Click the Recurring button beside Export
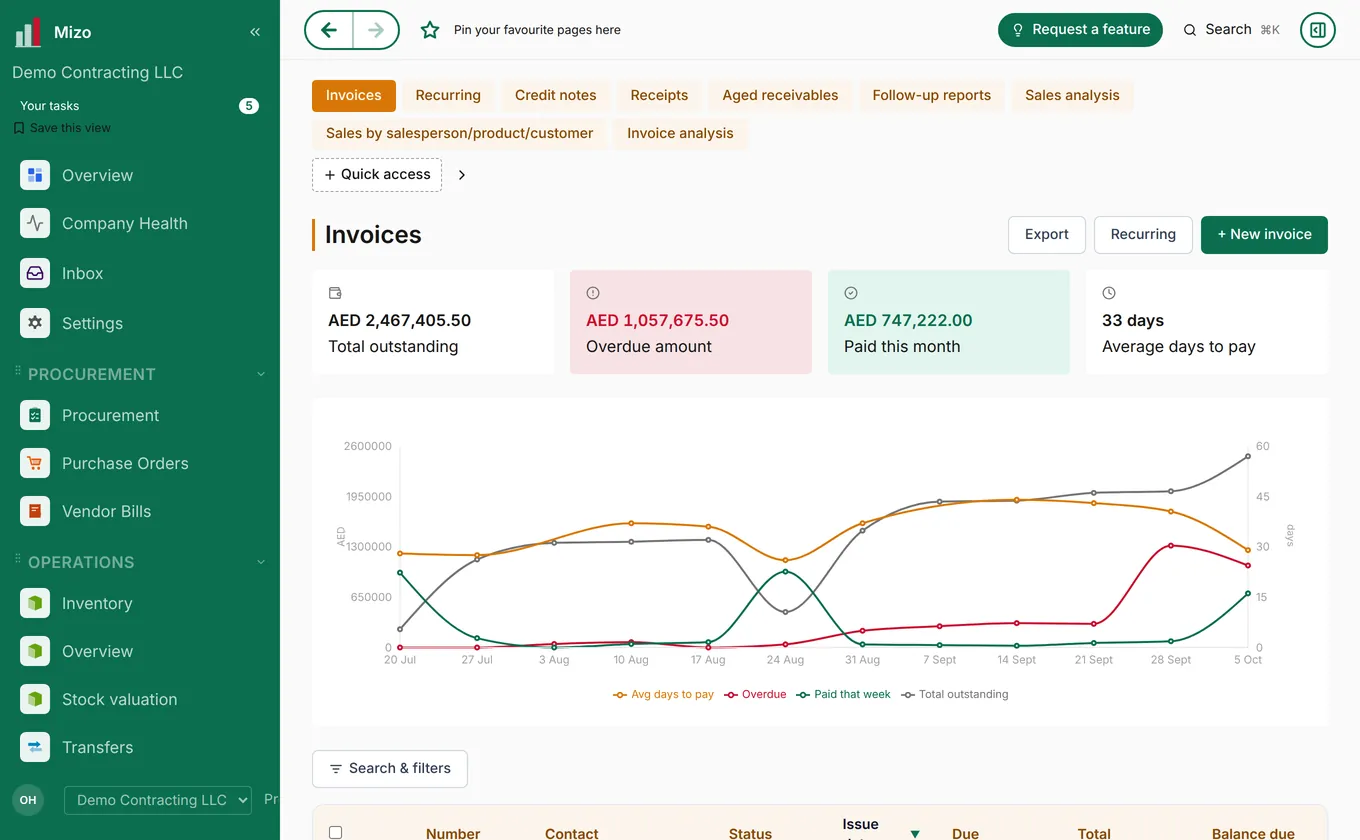 click(1143, 235)
